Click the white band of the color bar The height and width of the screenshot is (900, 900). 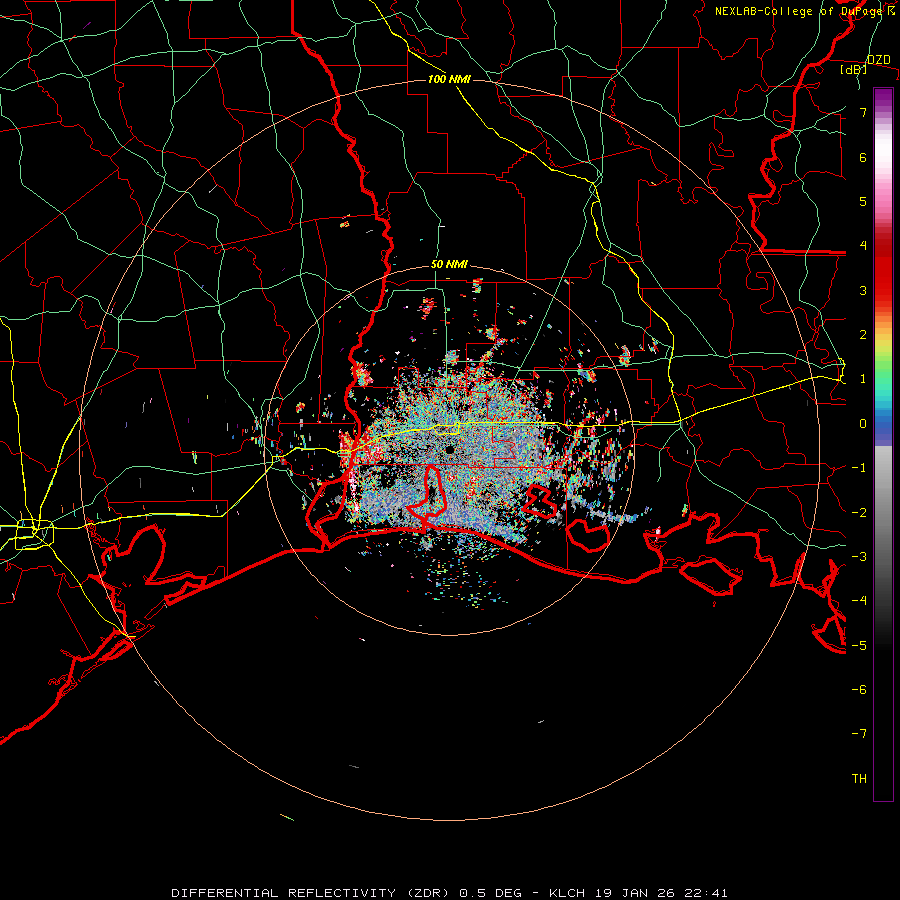(883, 150)
